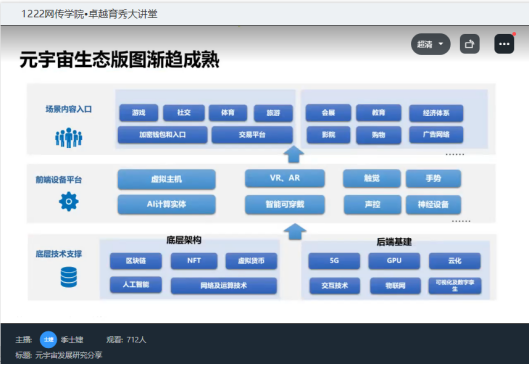The height and width of the screenshot is (365, 529).
Task: Click the viewer count 712人 text
Action: pos(136,340)
